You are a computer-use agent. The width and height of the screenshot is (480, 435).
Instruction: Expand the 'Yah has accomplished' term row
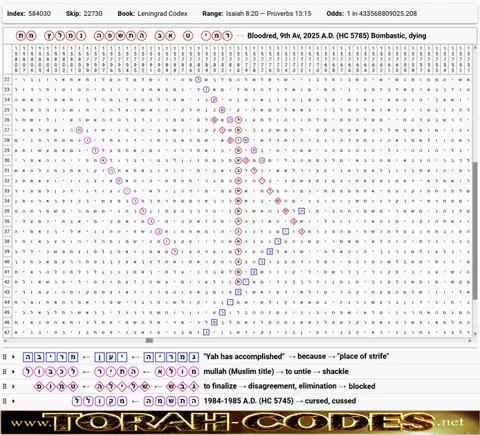coord(13,357)
